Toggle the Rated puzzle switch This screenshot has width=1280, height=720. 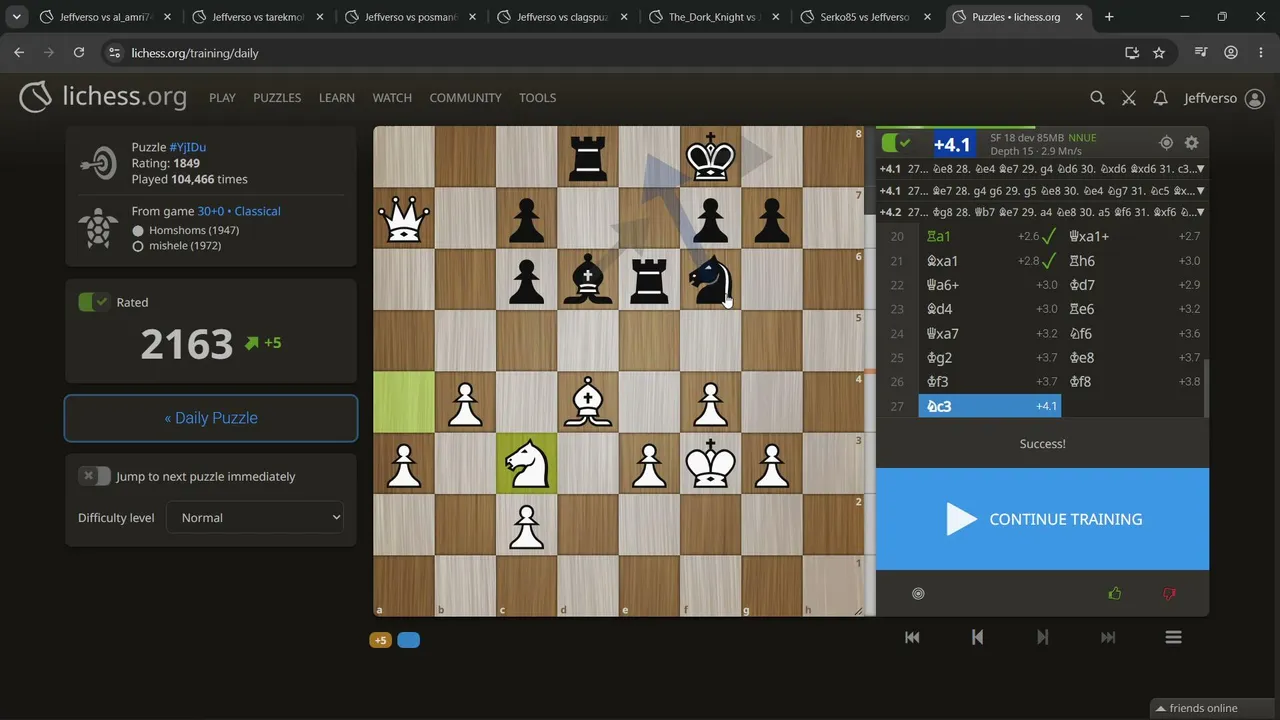[x=94, y=302]
